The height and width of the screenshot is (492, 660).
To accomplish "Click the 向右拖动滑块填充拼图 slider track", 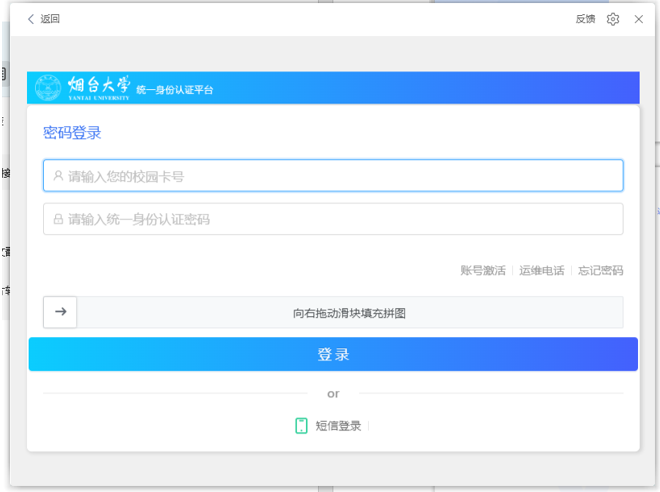I will point(350,313).
